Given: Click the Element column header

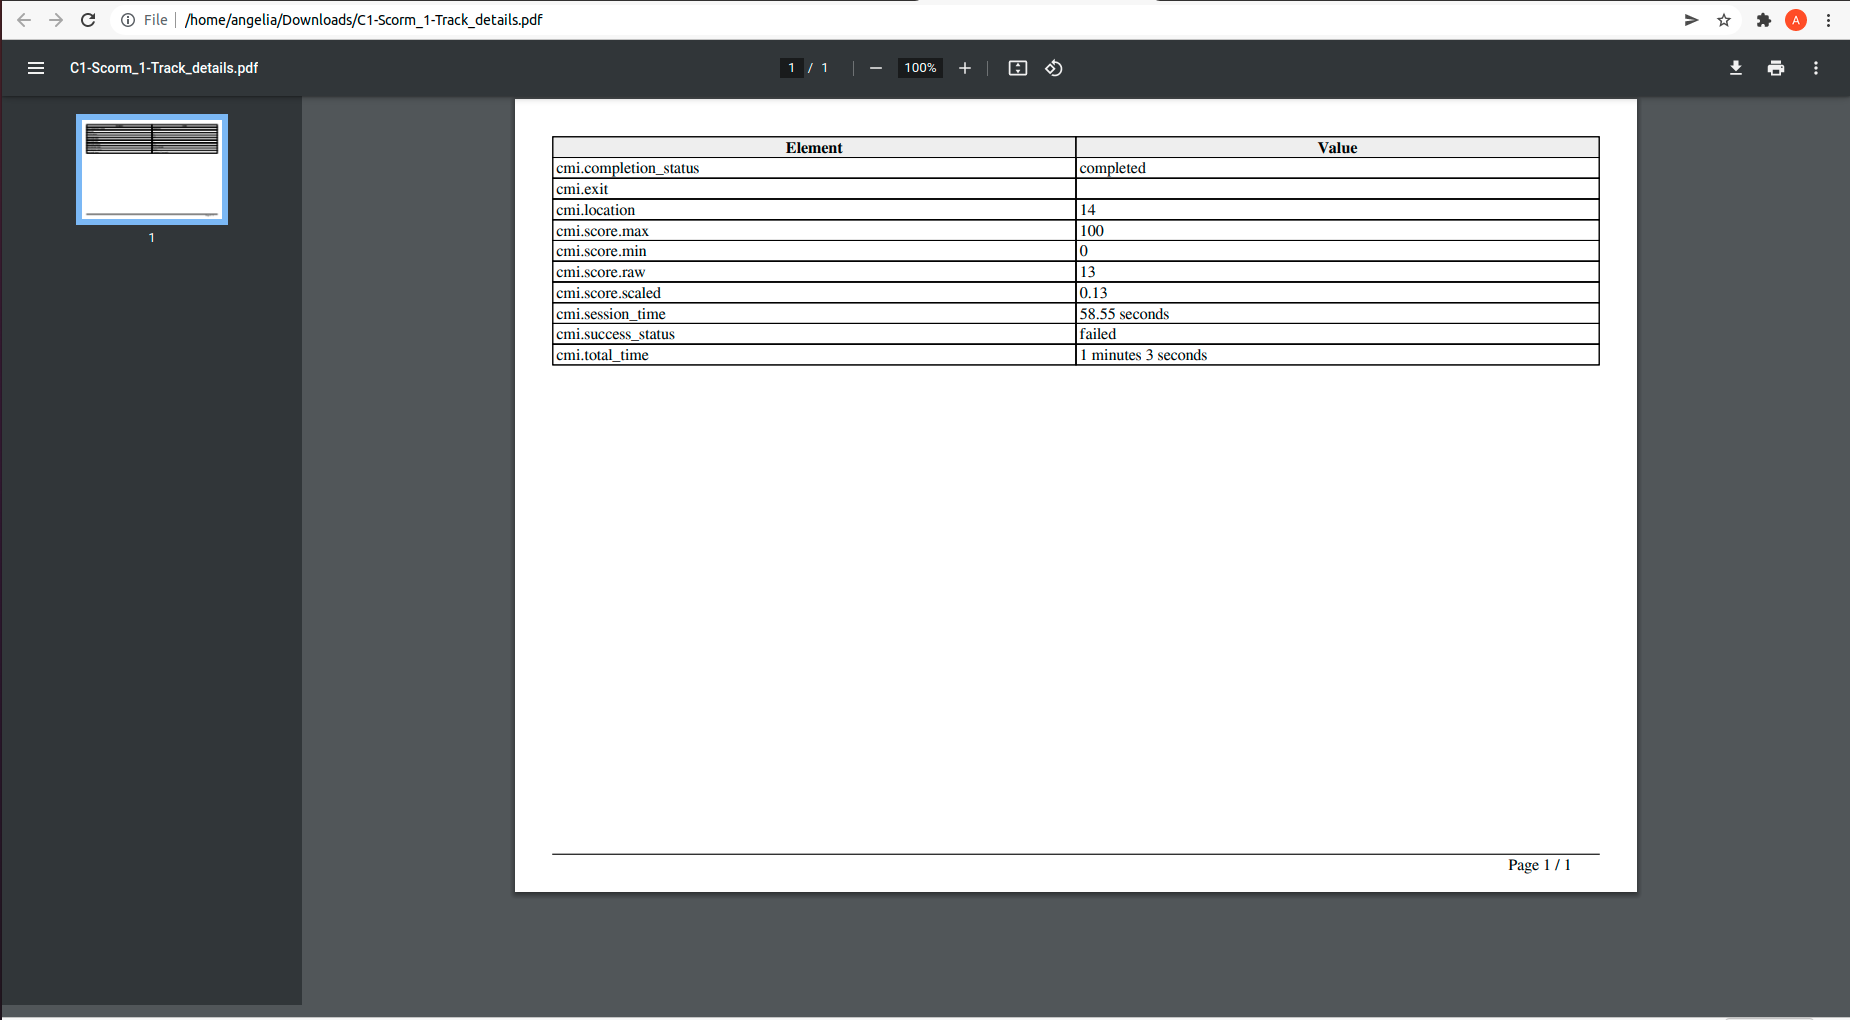Looking at the screenshot, I should [x=814, y=148].
